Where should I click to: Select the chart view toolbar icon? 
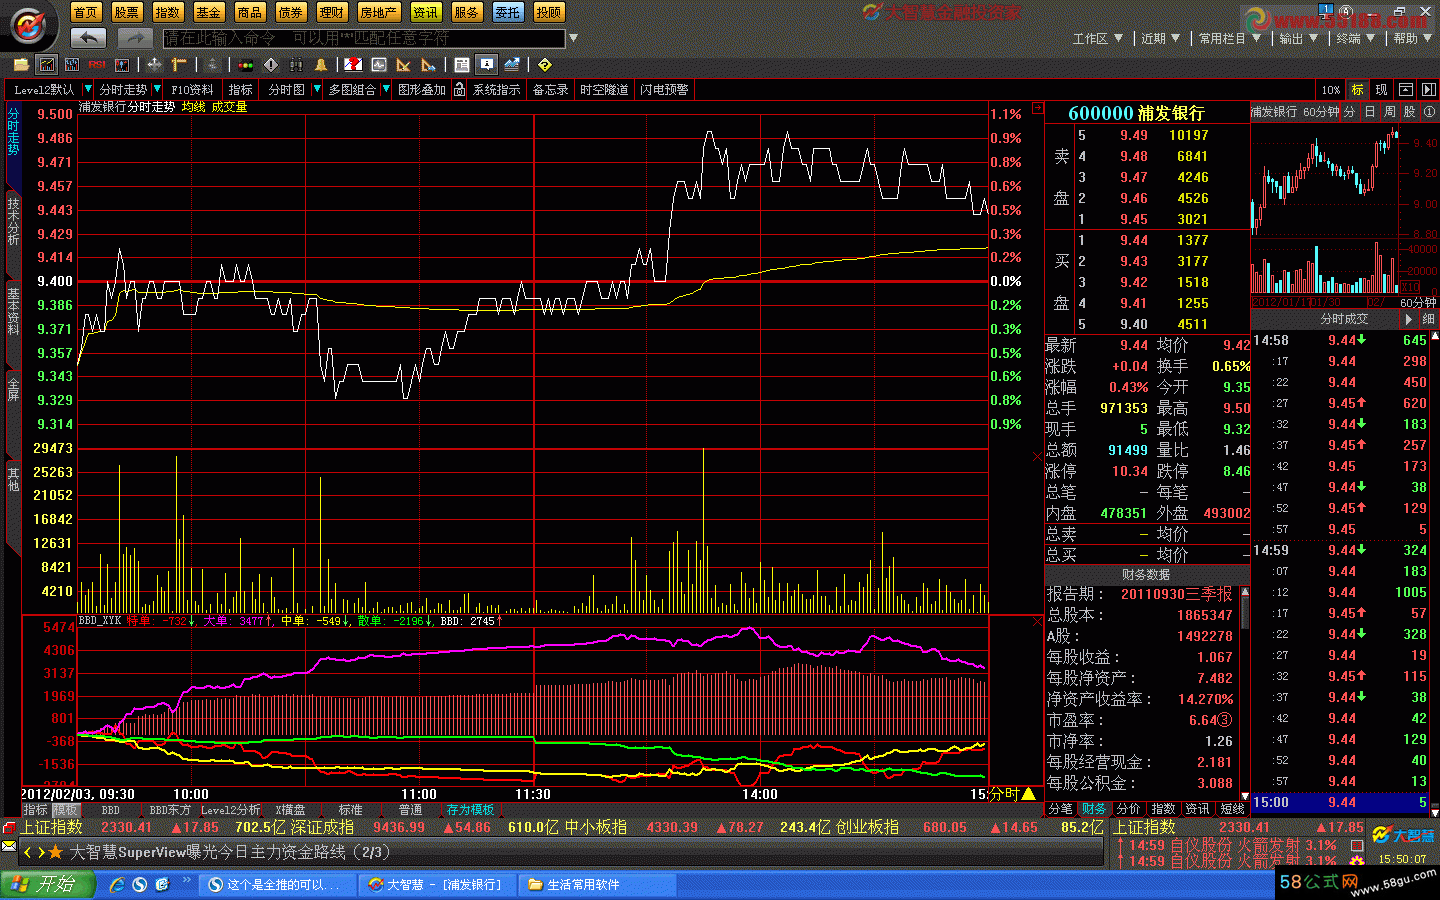pyautogui.click(x=47, y=65)
